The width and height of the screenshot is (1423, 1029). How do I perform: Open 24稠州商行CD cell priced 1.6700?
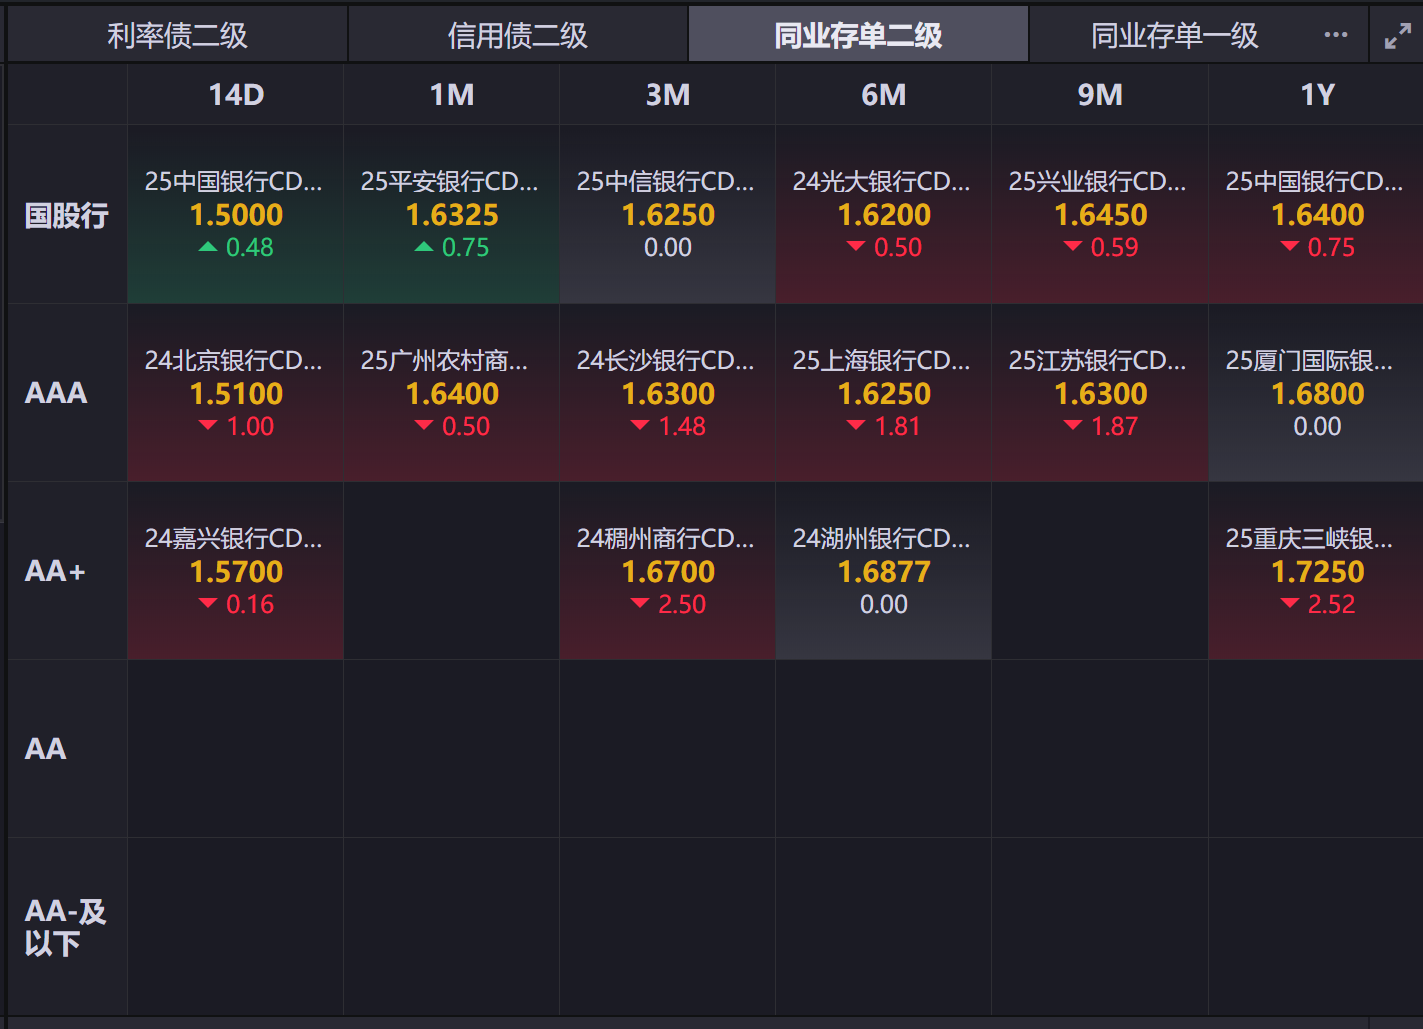pyautogui.click(x=668, y=571)
